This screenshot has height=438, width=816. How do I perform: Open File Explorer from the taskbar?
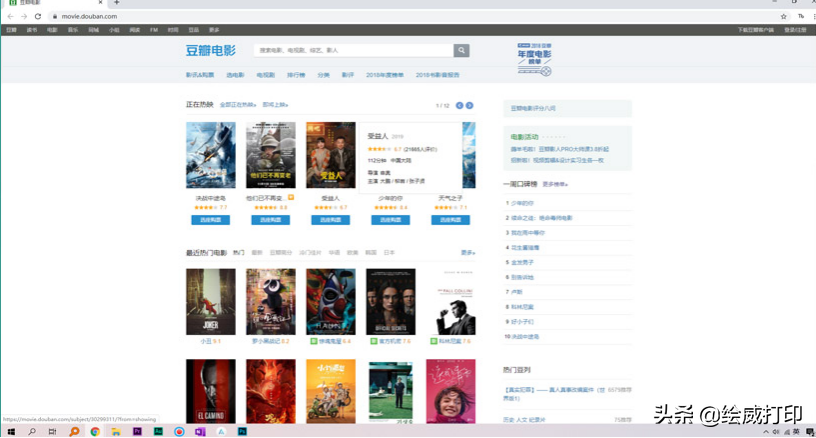(116, 432)
